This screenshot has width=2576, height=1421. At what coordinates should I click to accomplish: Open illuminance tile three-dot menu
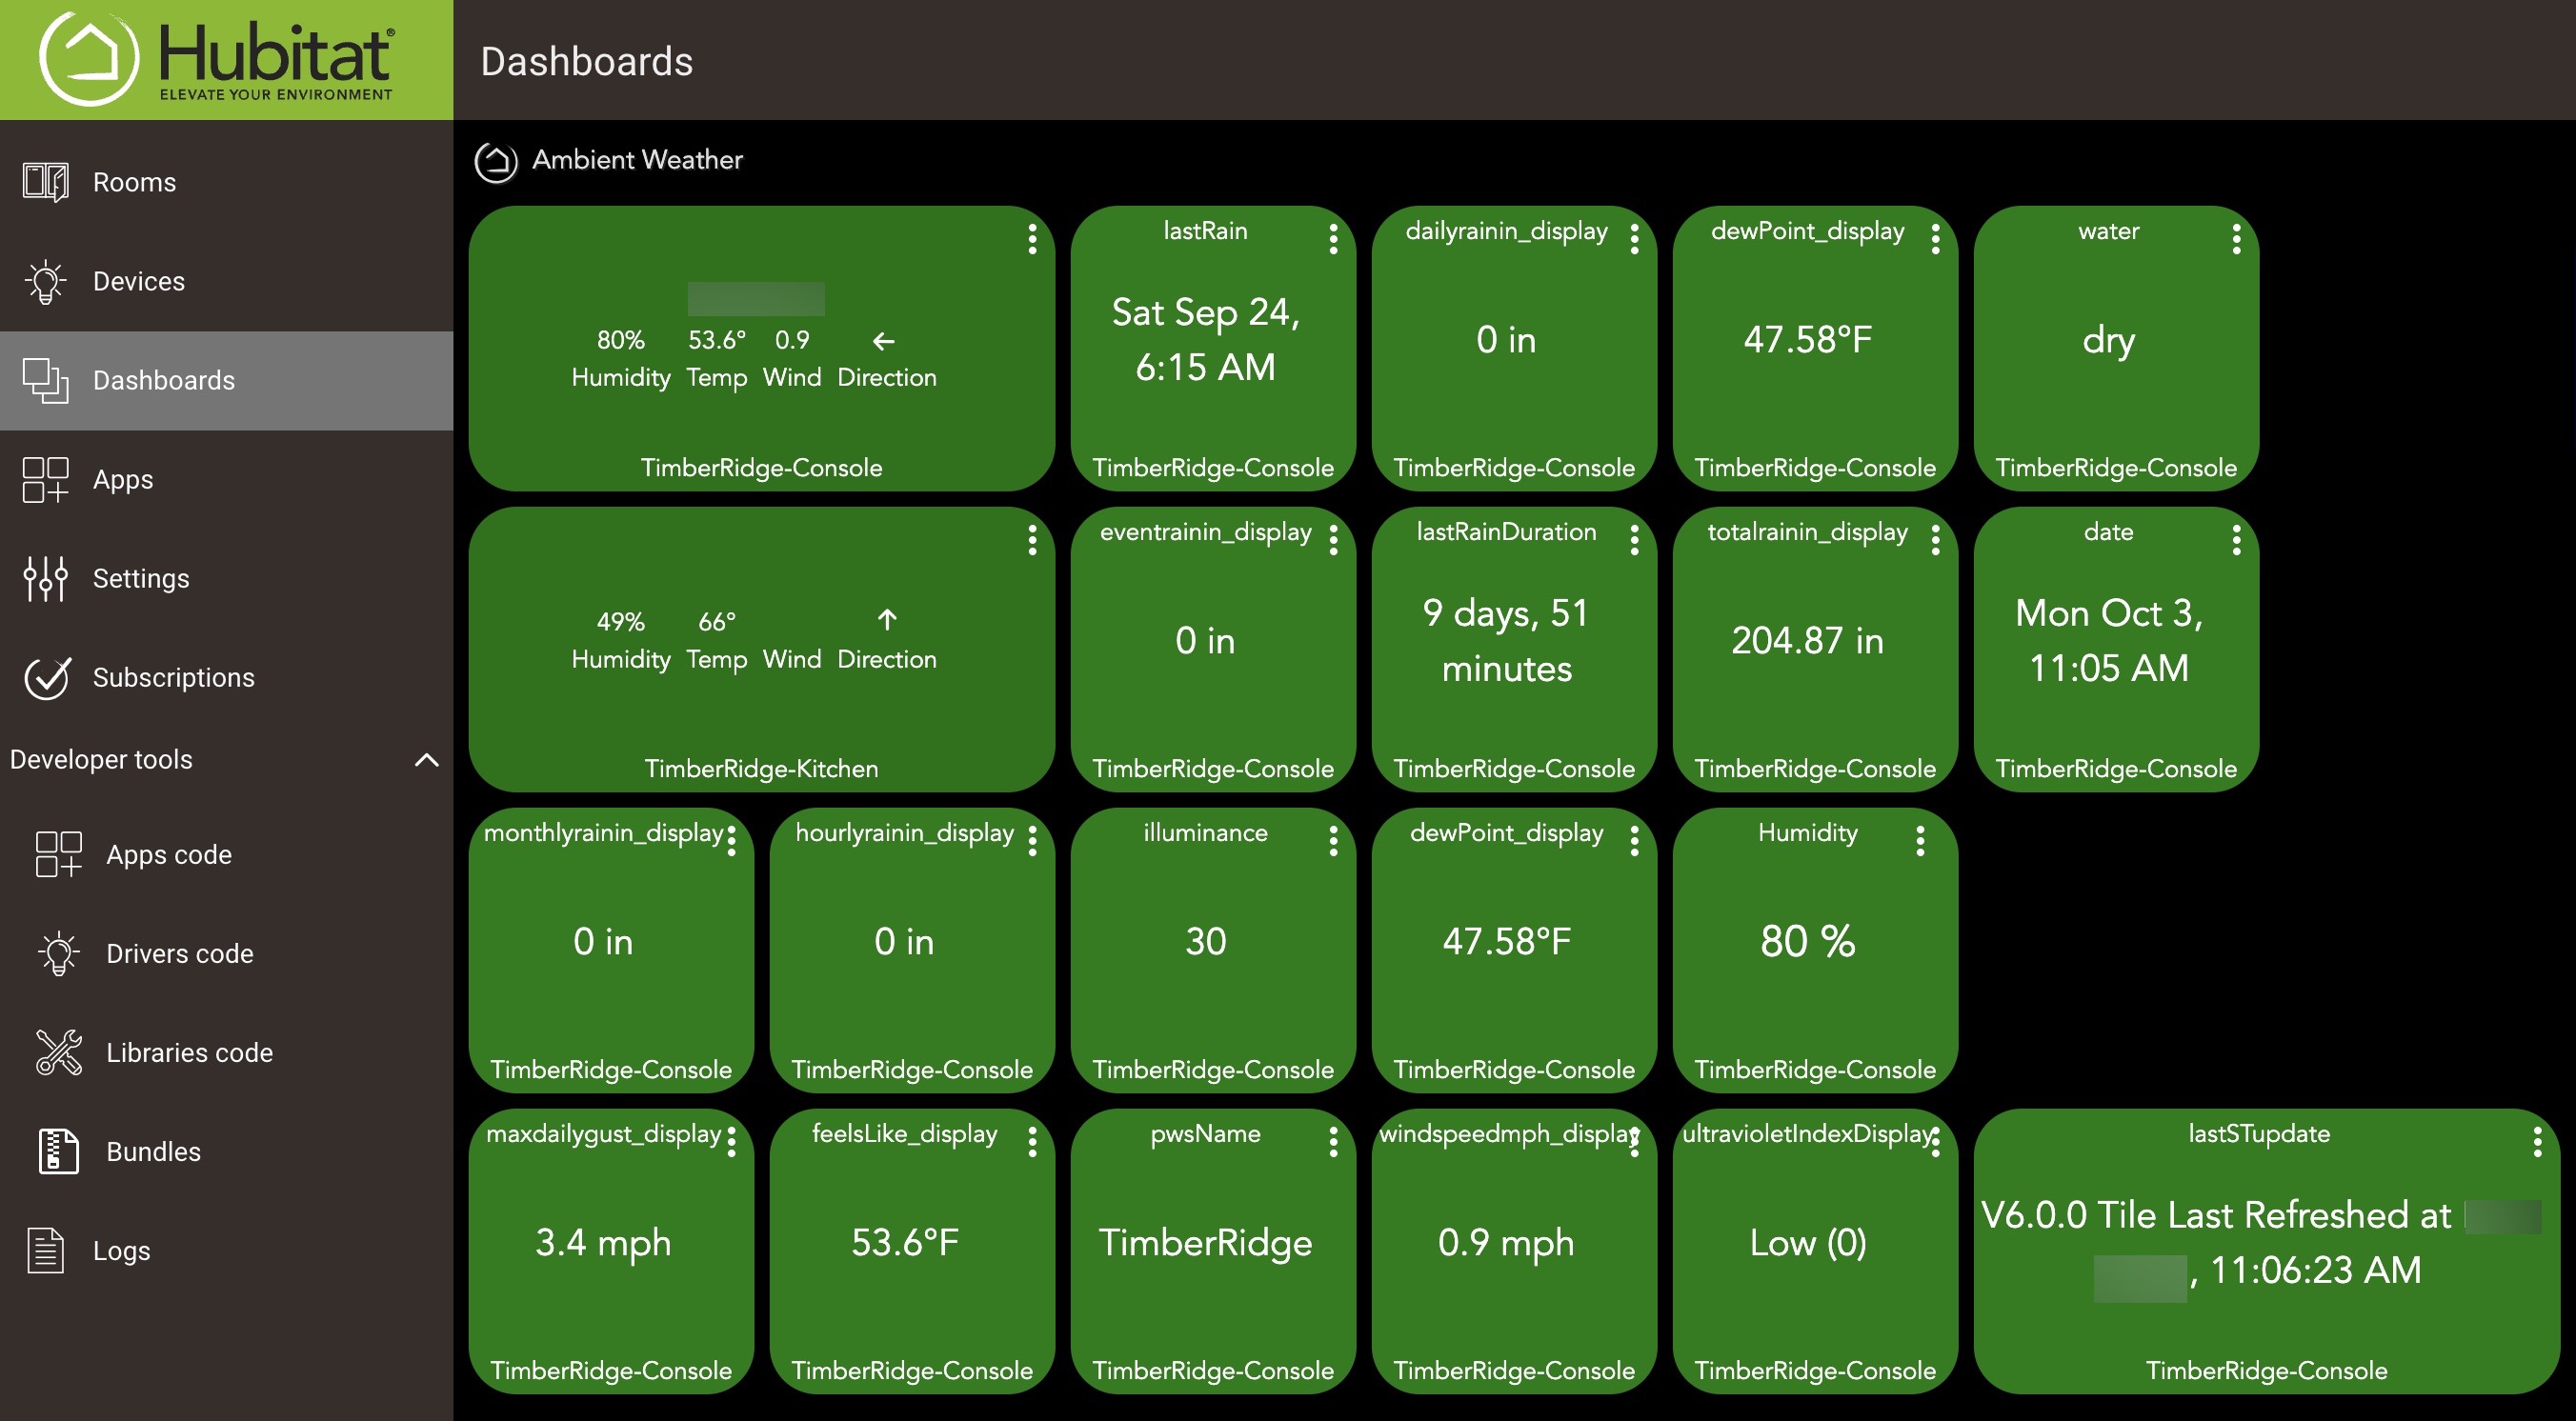[1333, 841]
